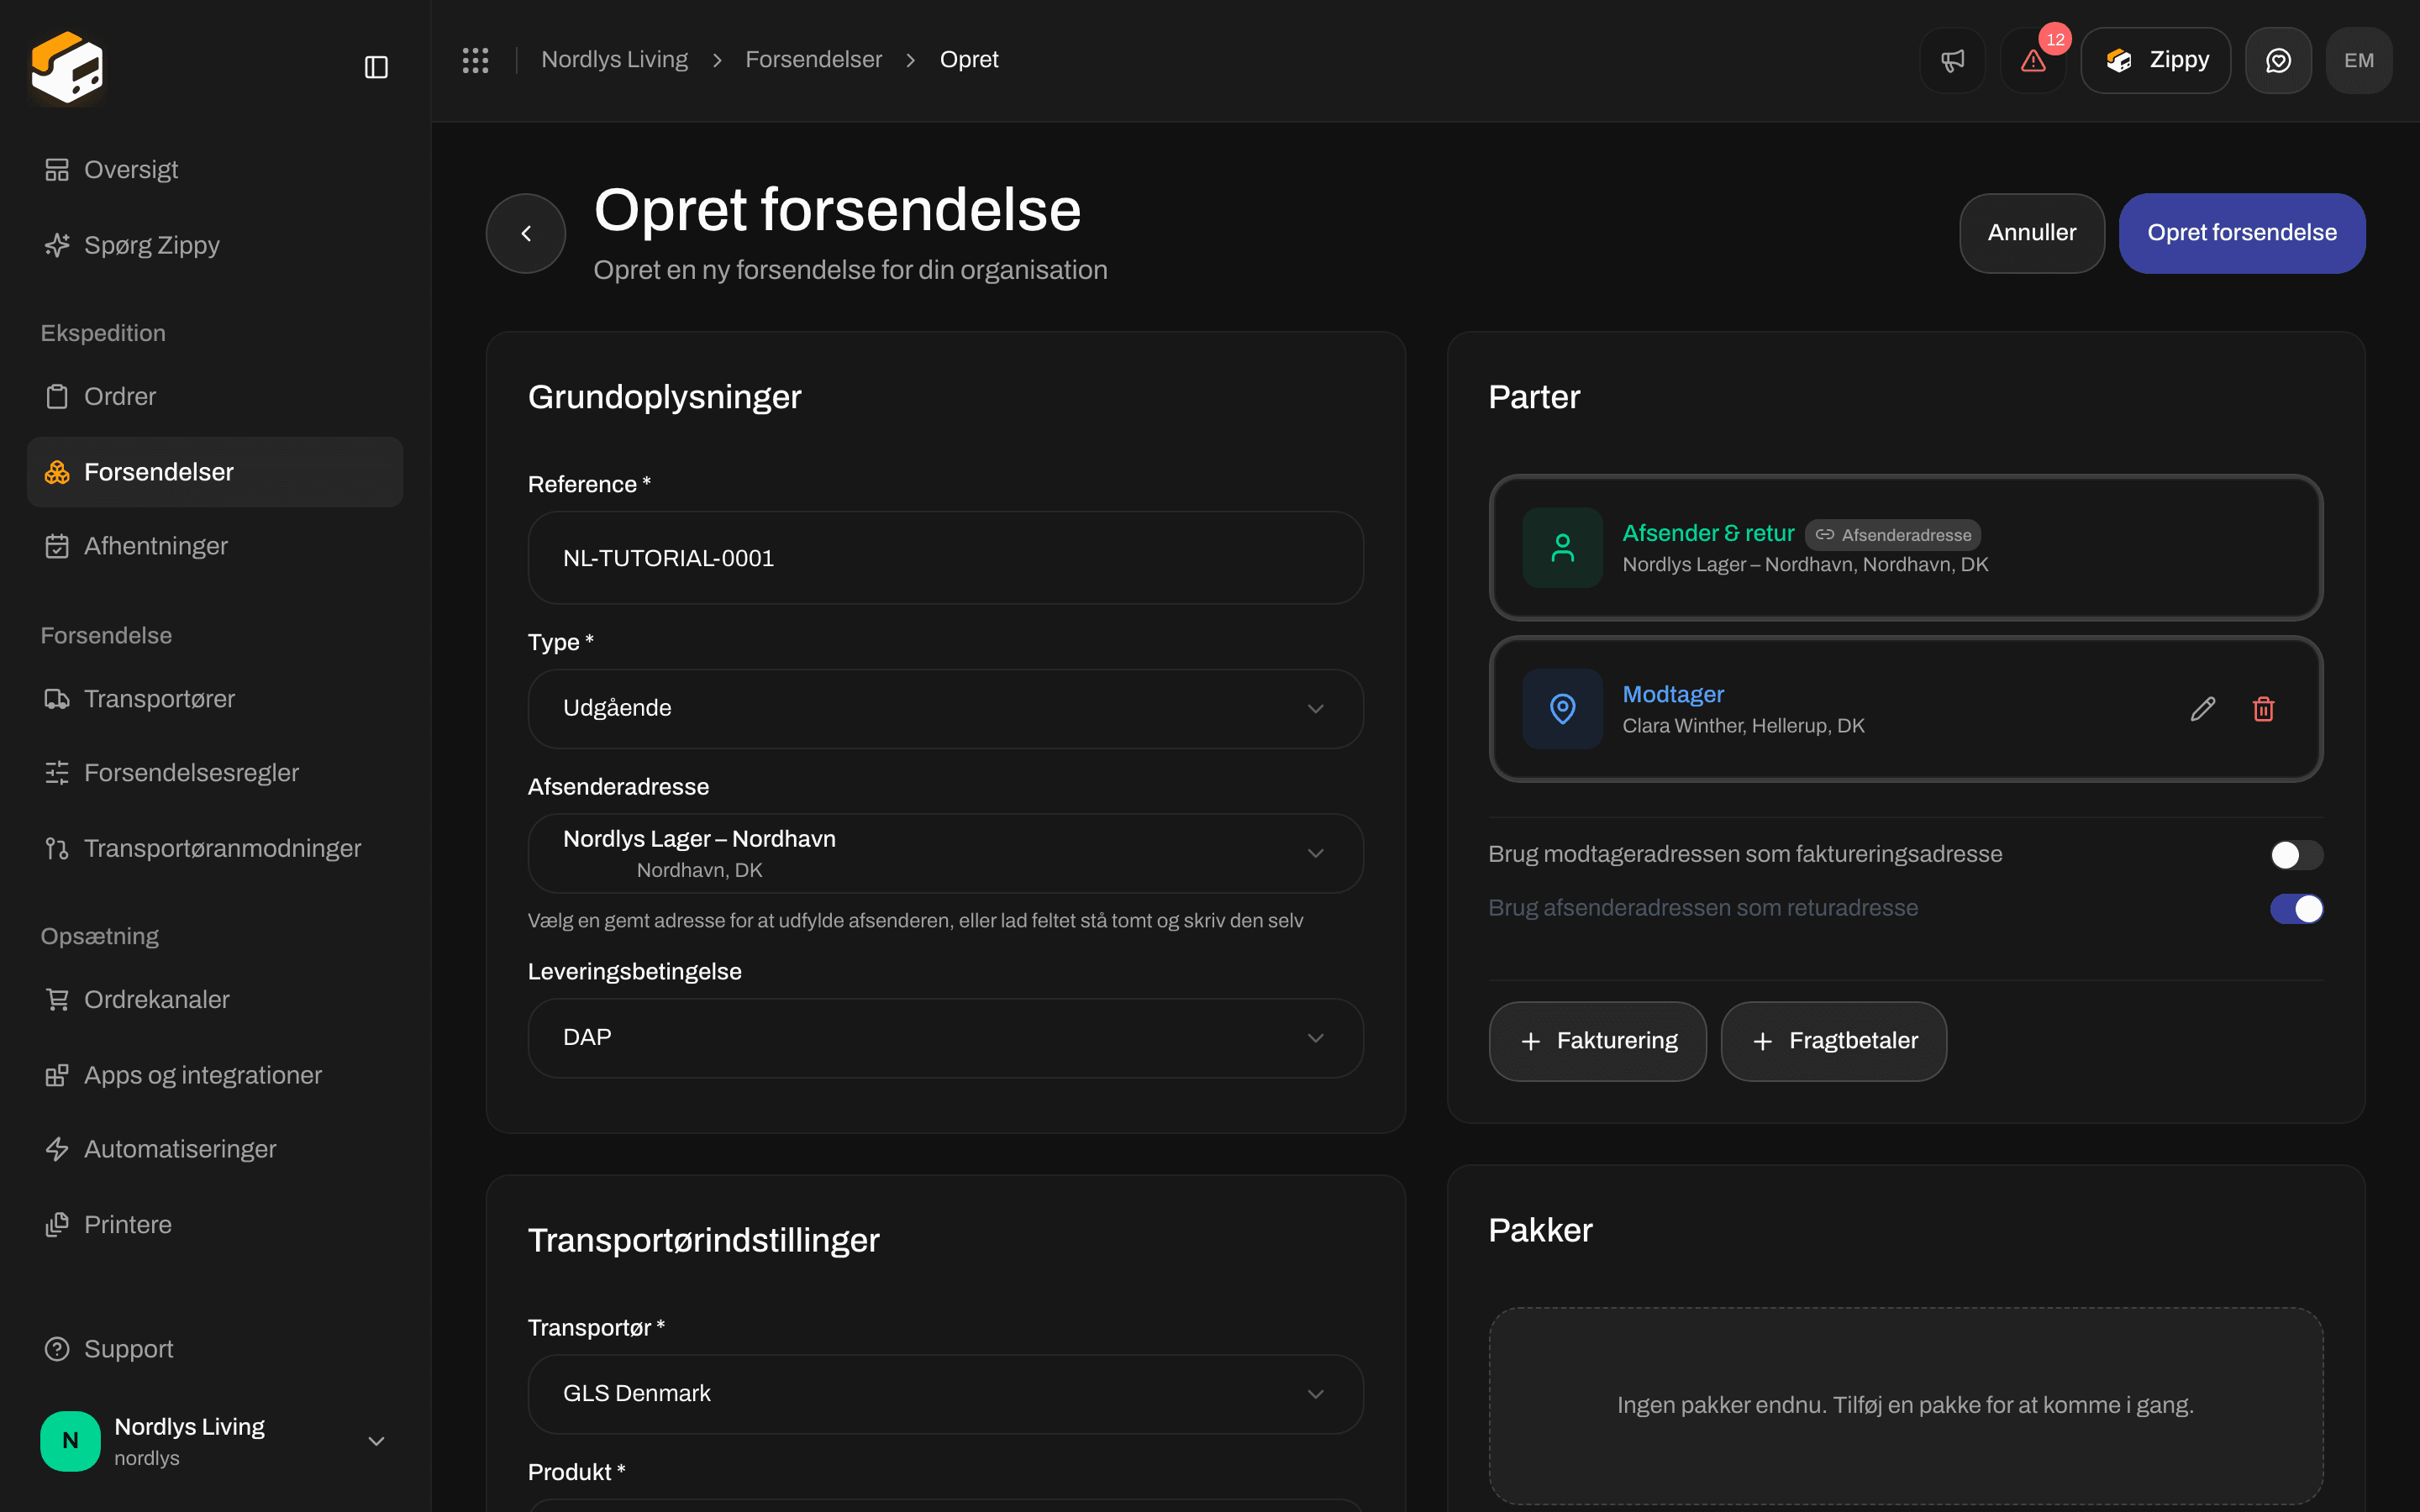The height and width of the screenshot is (1512, 2420).
Task: Click the blue Modtager location pin icon
Action: pos(1562,708)
